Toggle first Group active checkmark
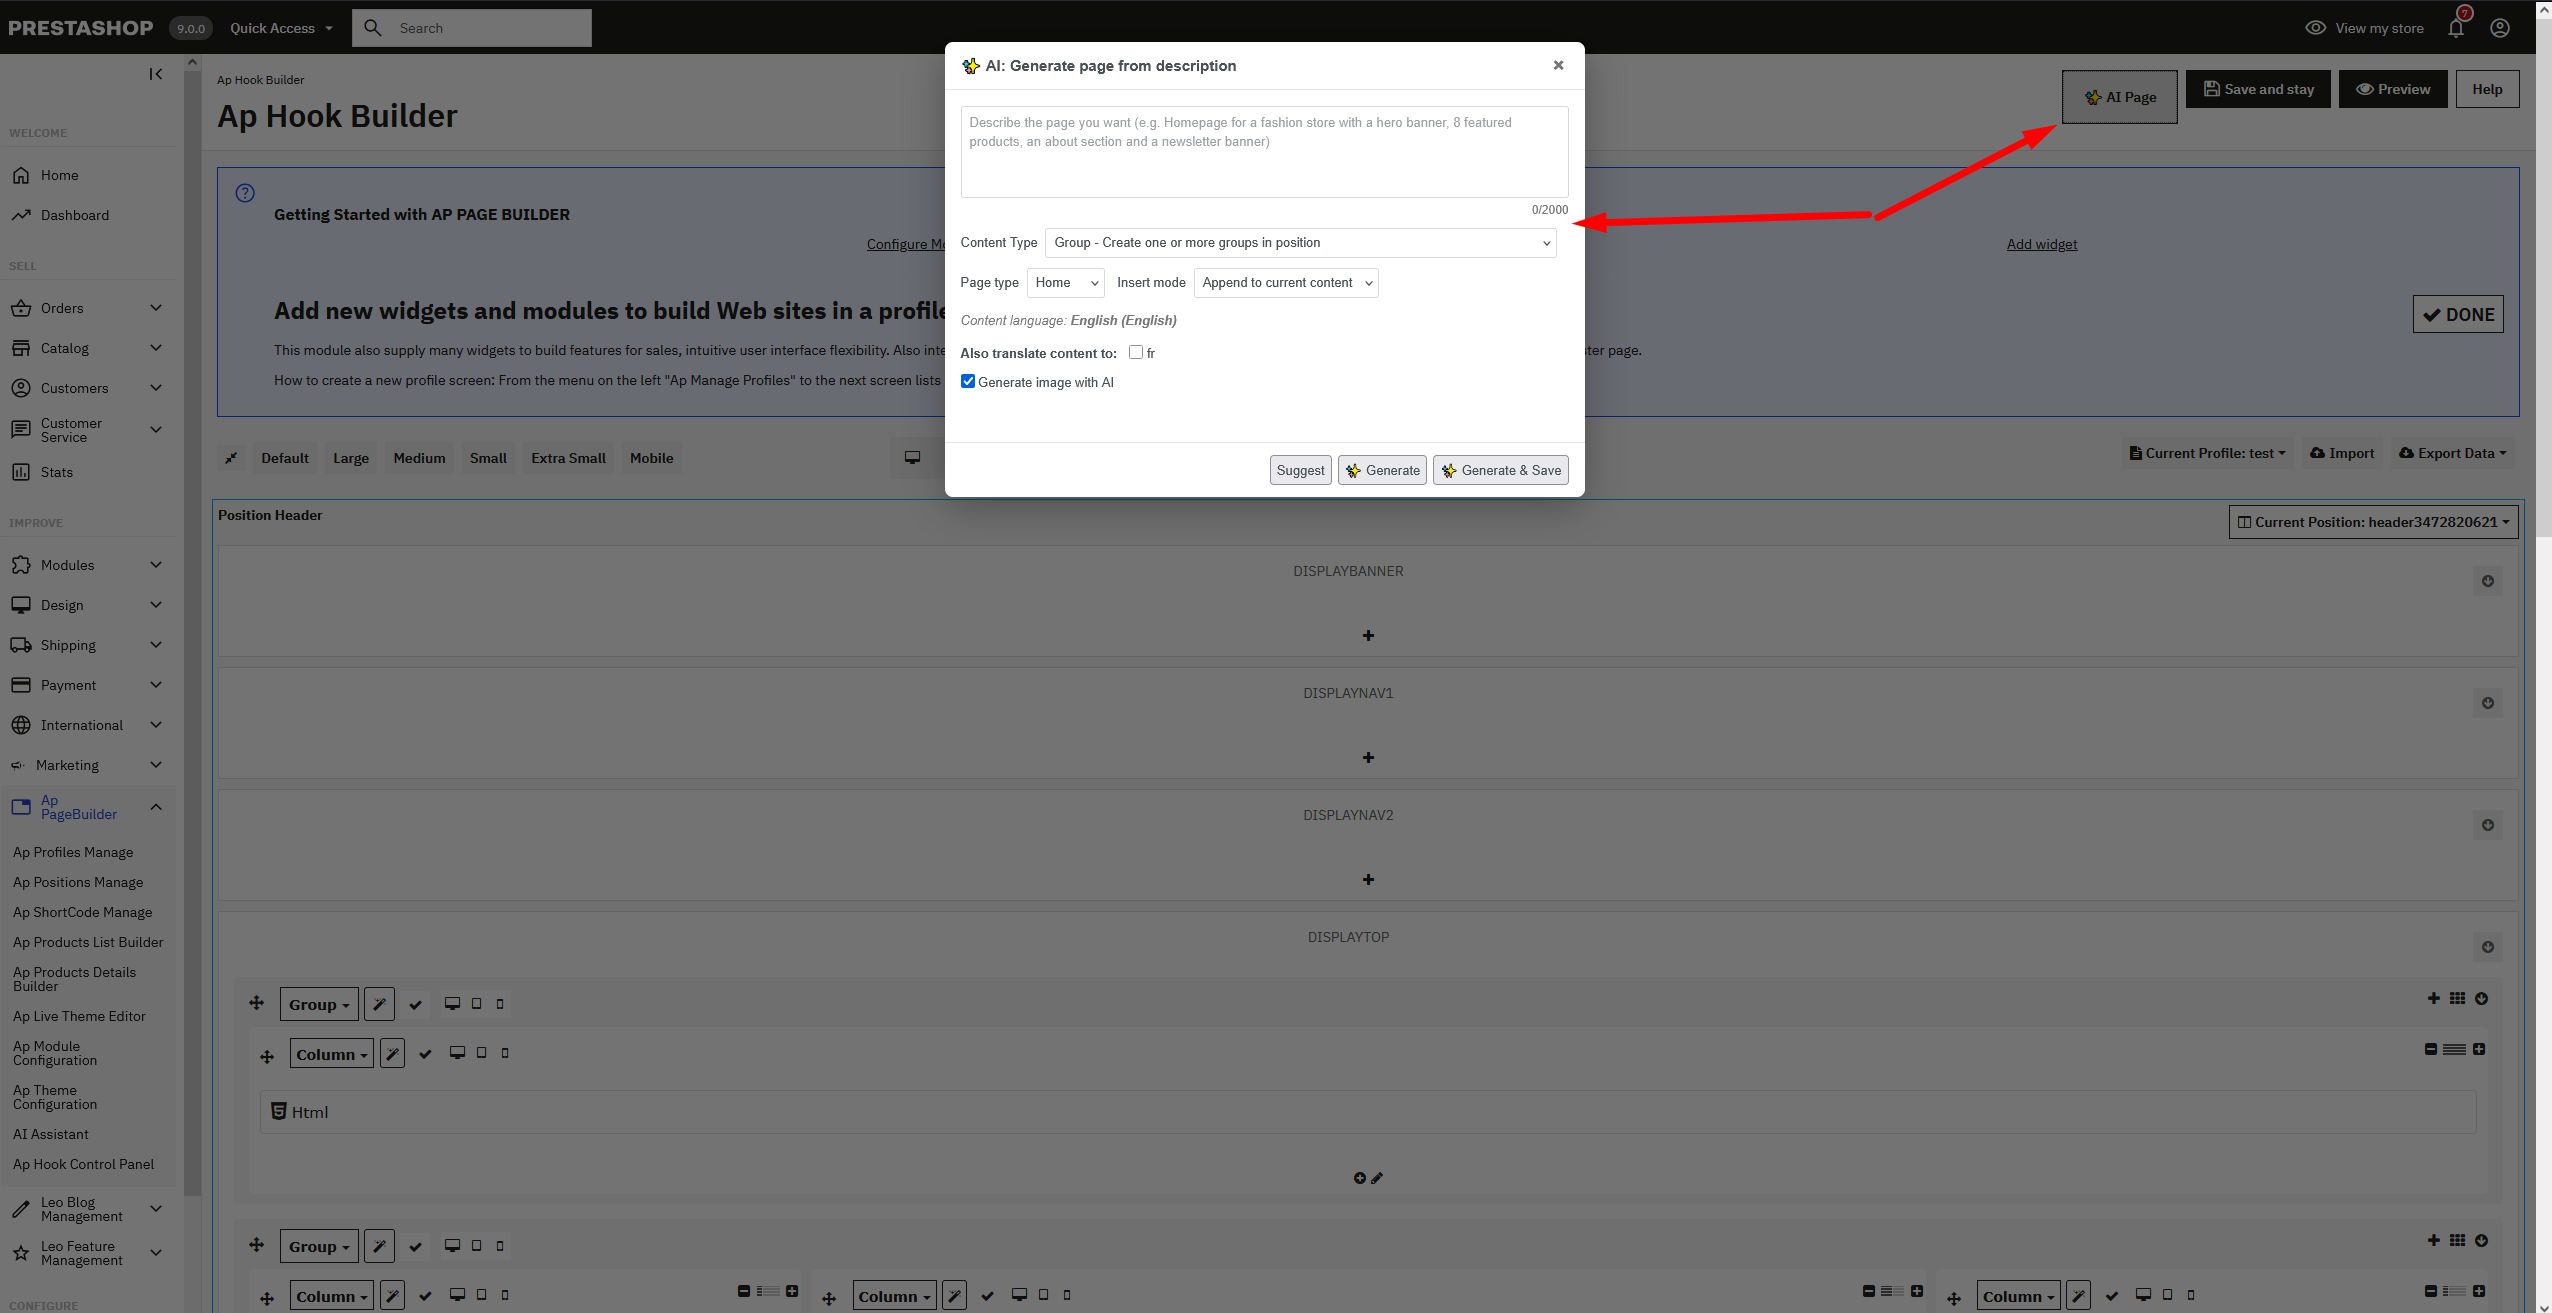Viewport: 2552px width, 1313px height. [x=416, y=1004]
